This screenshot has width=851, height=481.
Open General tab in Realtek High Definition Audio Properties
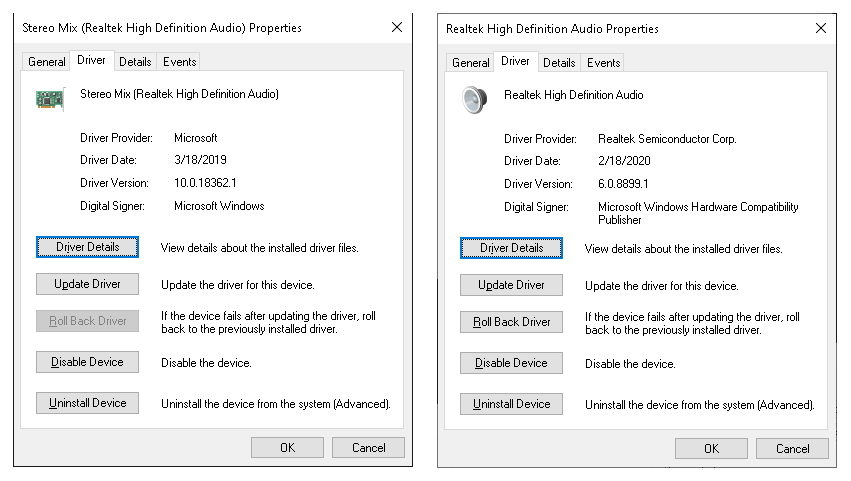pyautogui.click(x=471, y=63)
